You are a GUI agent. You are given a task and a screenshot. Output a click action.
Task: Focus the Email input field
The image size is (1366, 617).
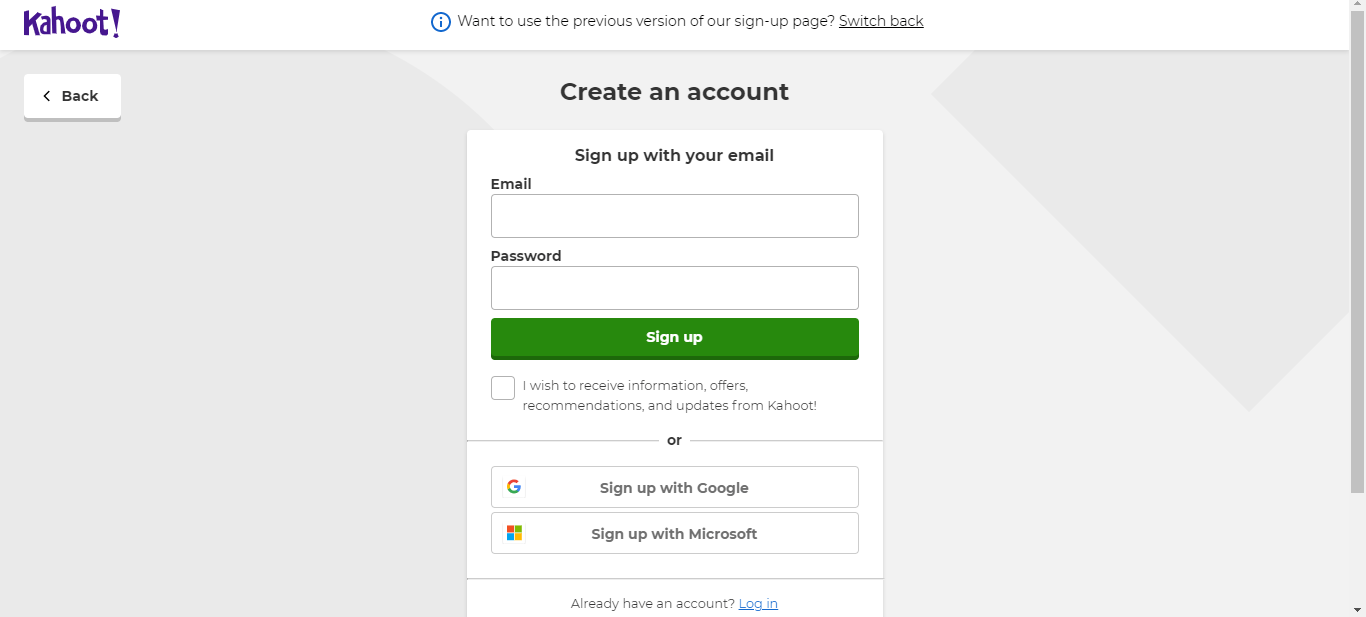point(674,216)
